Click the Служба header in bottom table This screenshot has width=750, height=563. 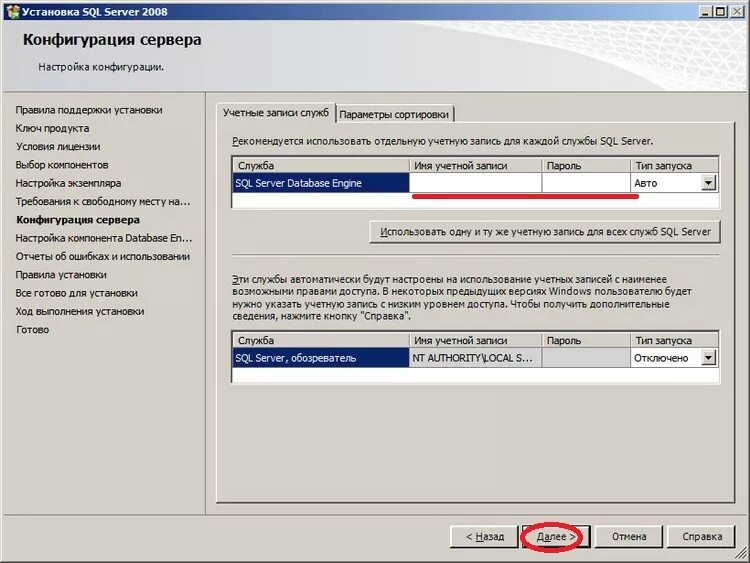tap(320, 341)
